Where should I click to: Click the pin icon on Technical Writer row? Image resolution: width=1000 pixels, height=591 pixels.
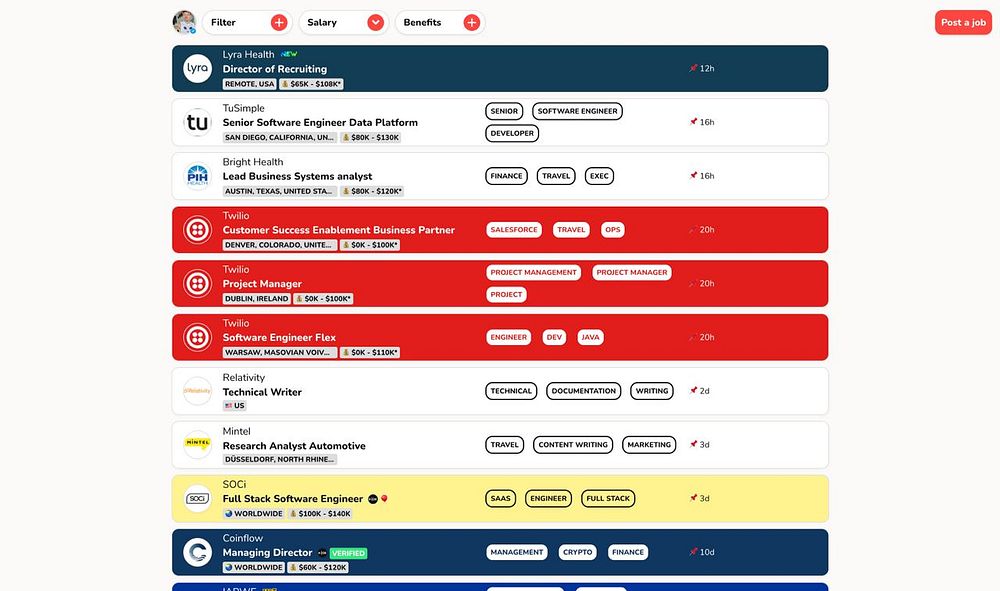pos(693,391)
